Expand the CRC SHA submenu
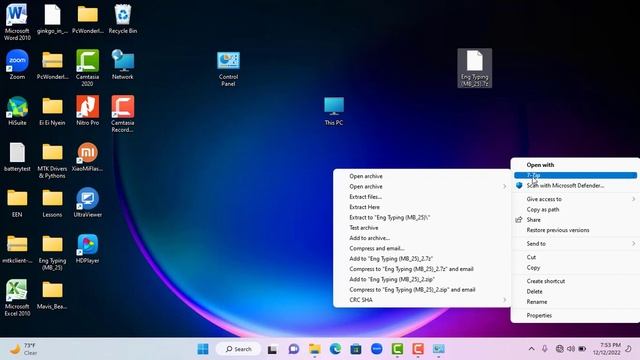Viewport: 640px width, 360px height. coord(422,300)
